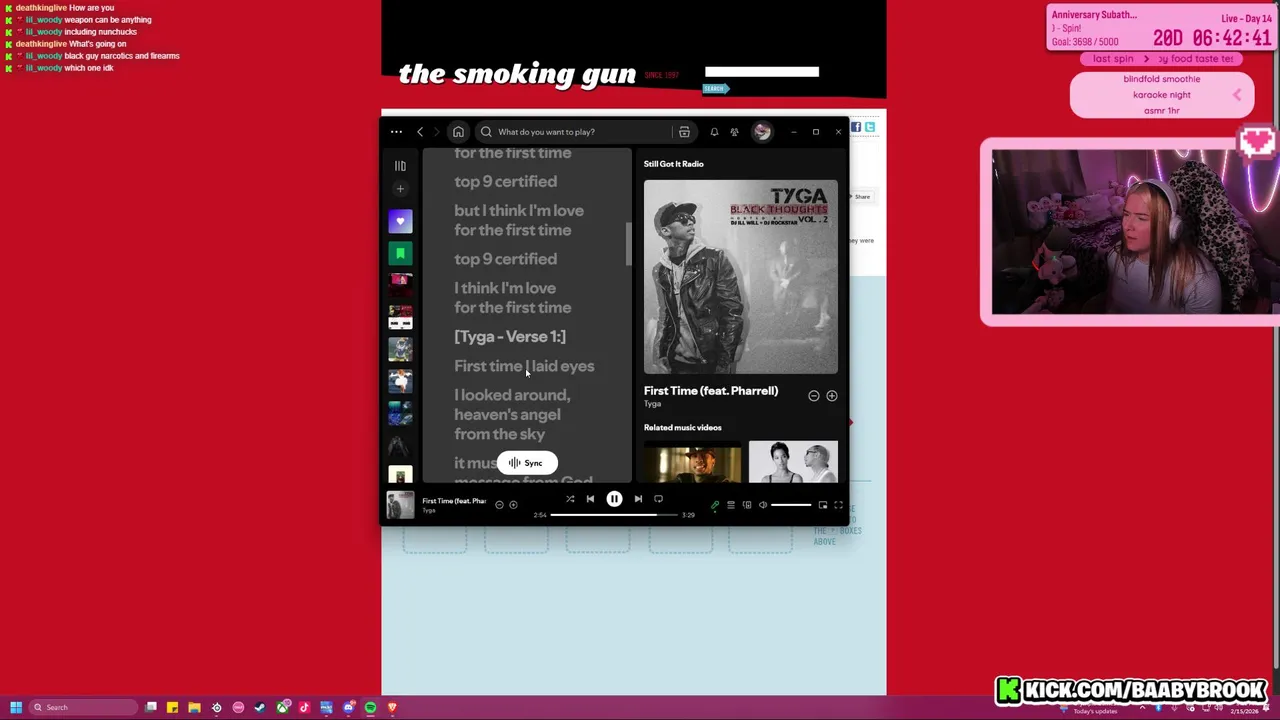Go back in Spotify navigation
The height and width of the screenshot is (720, 1280).
coord(420,132)
